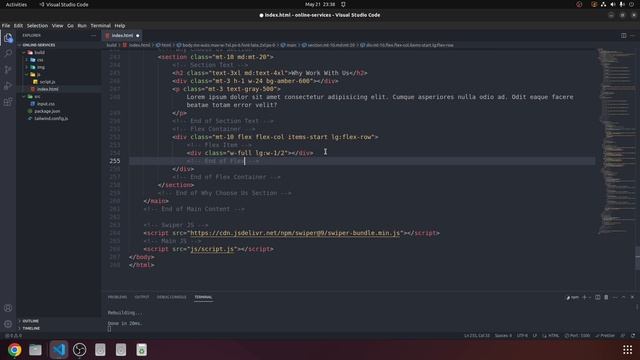Open the Terminal menu
Image resolution: width=640 pixels, height=360 pixels.
coord(100,26)
